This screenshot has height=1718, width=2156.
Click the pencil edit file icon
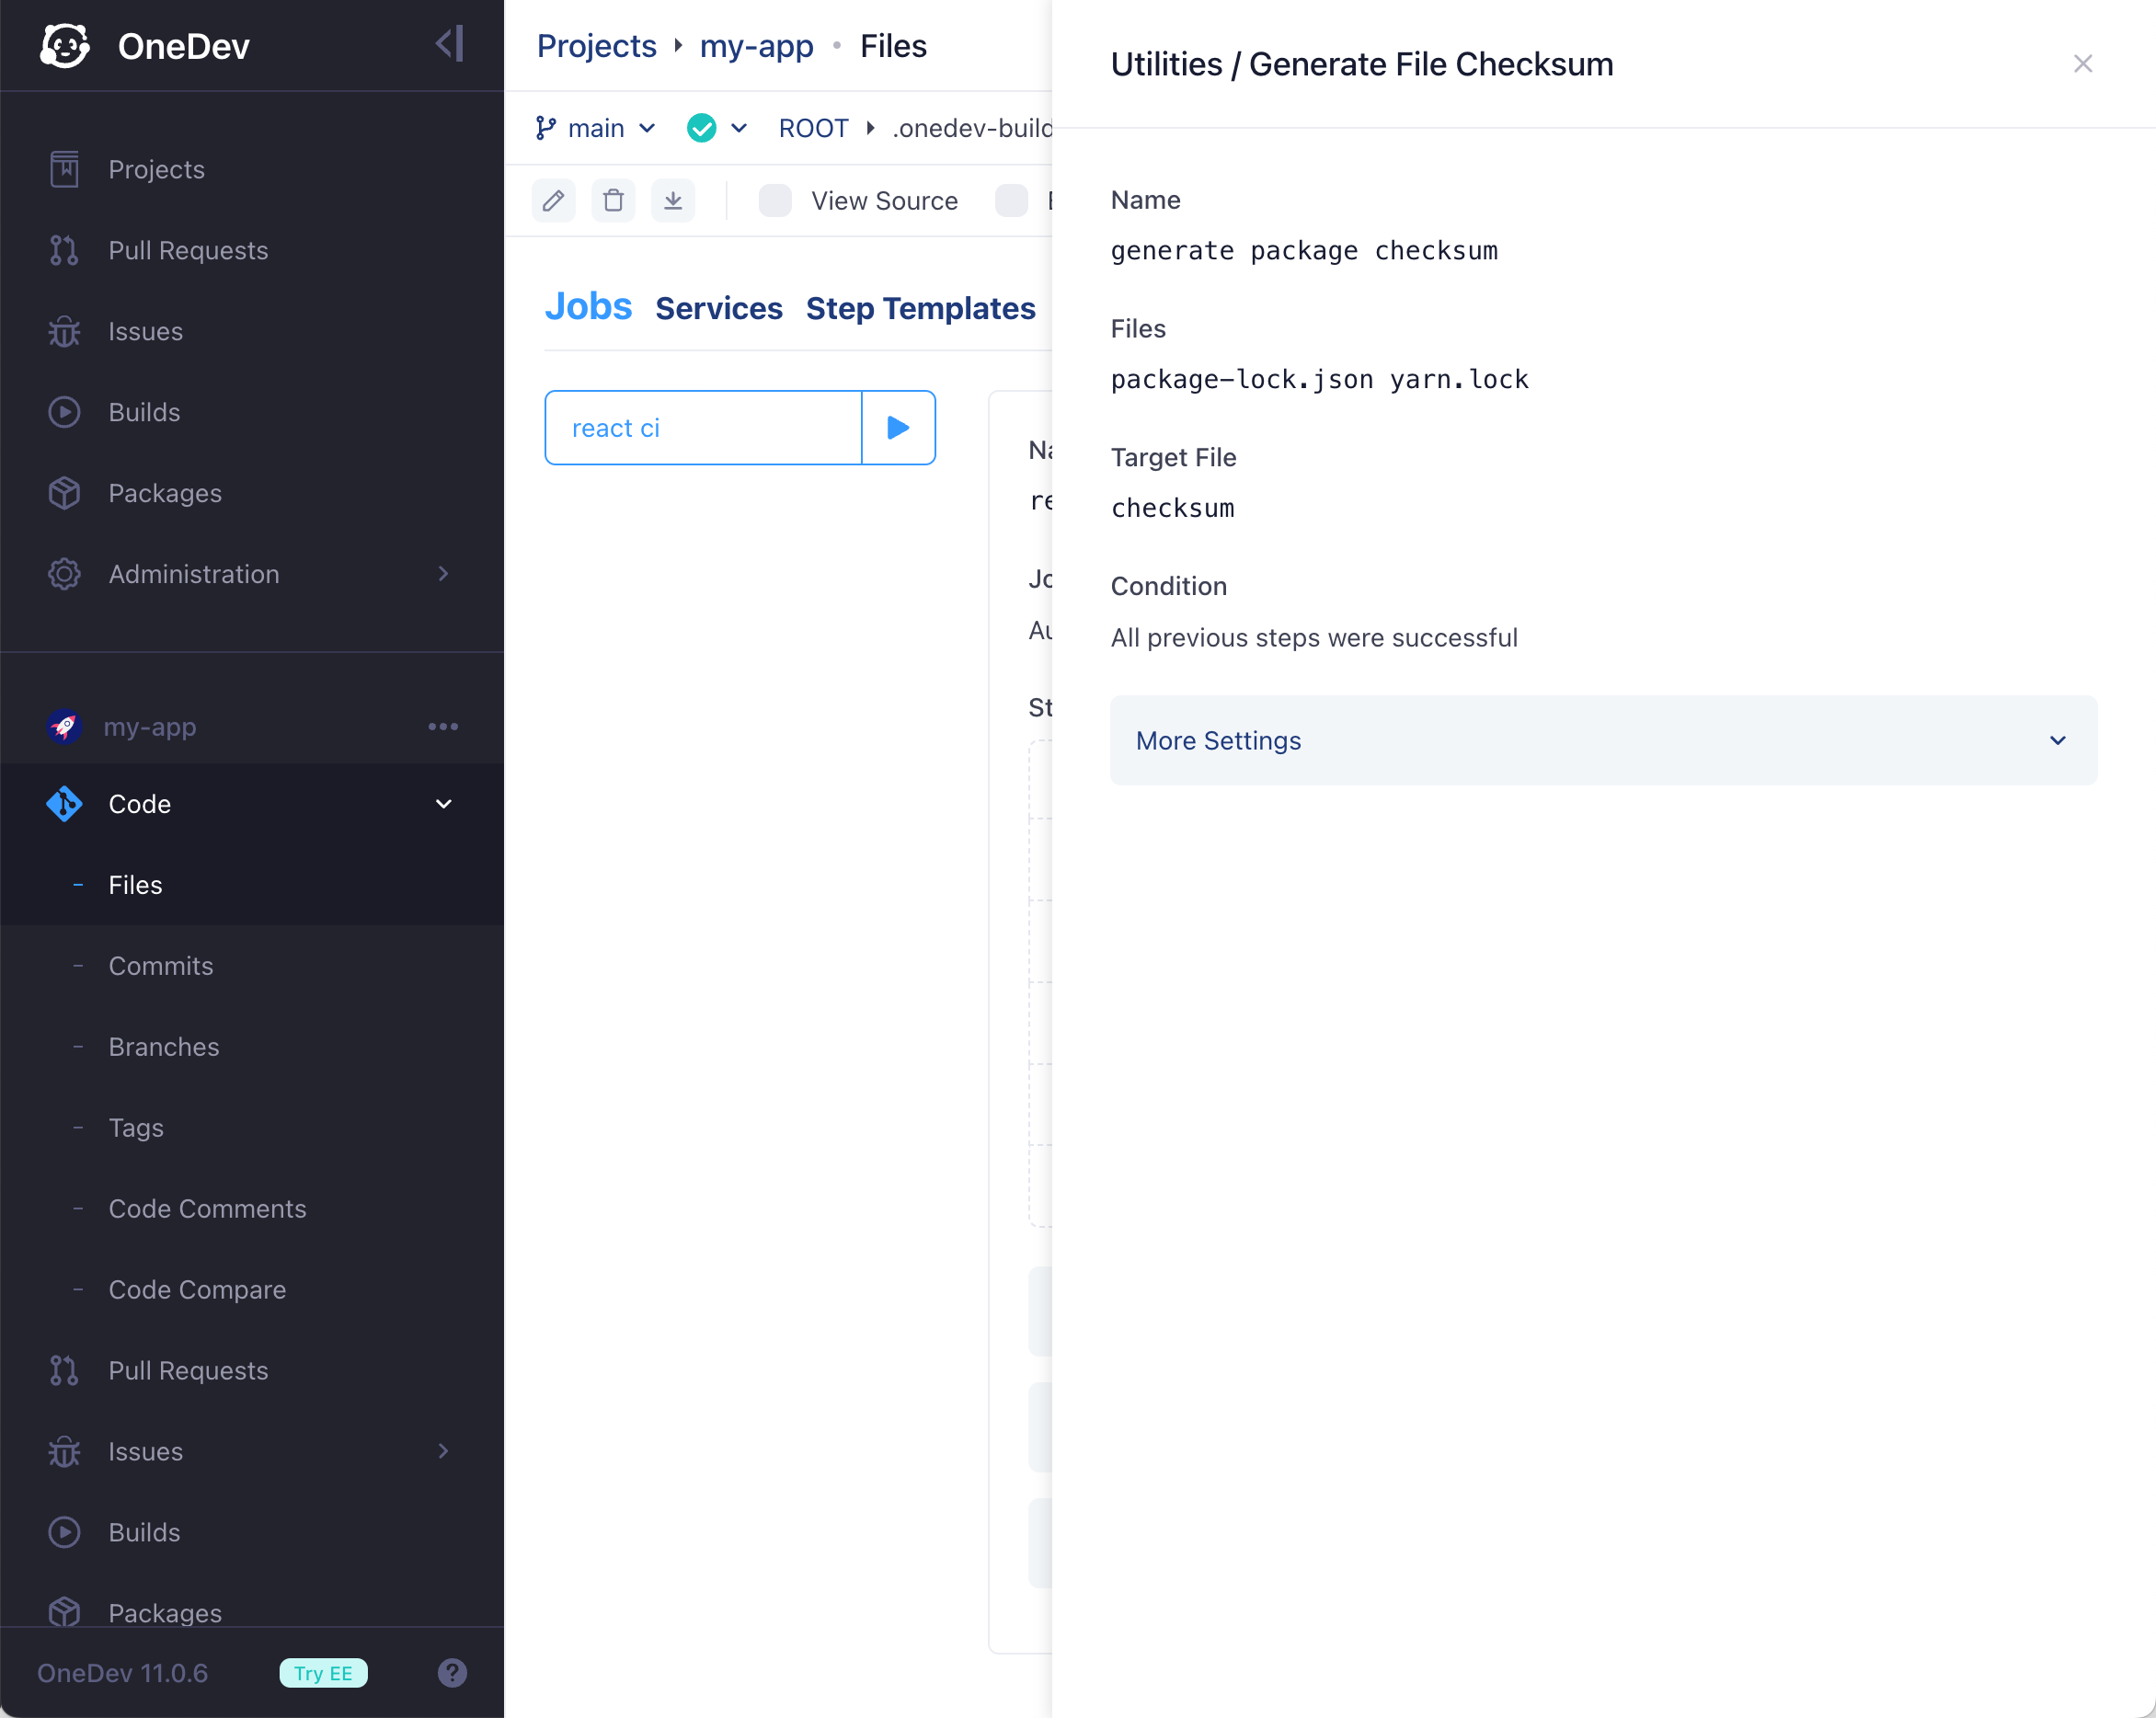pyautogui.click(x=553, y=201)
